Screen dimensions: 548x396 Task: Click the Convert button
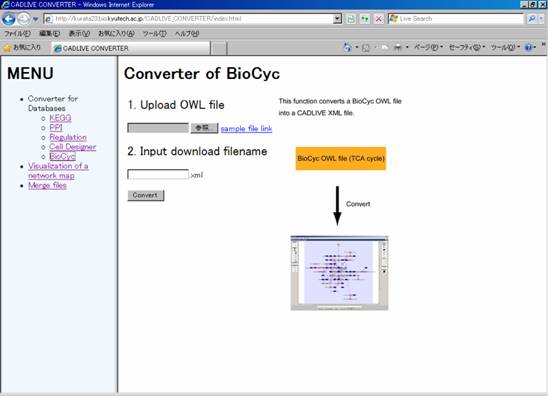coord(145,195)
